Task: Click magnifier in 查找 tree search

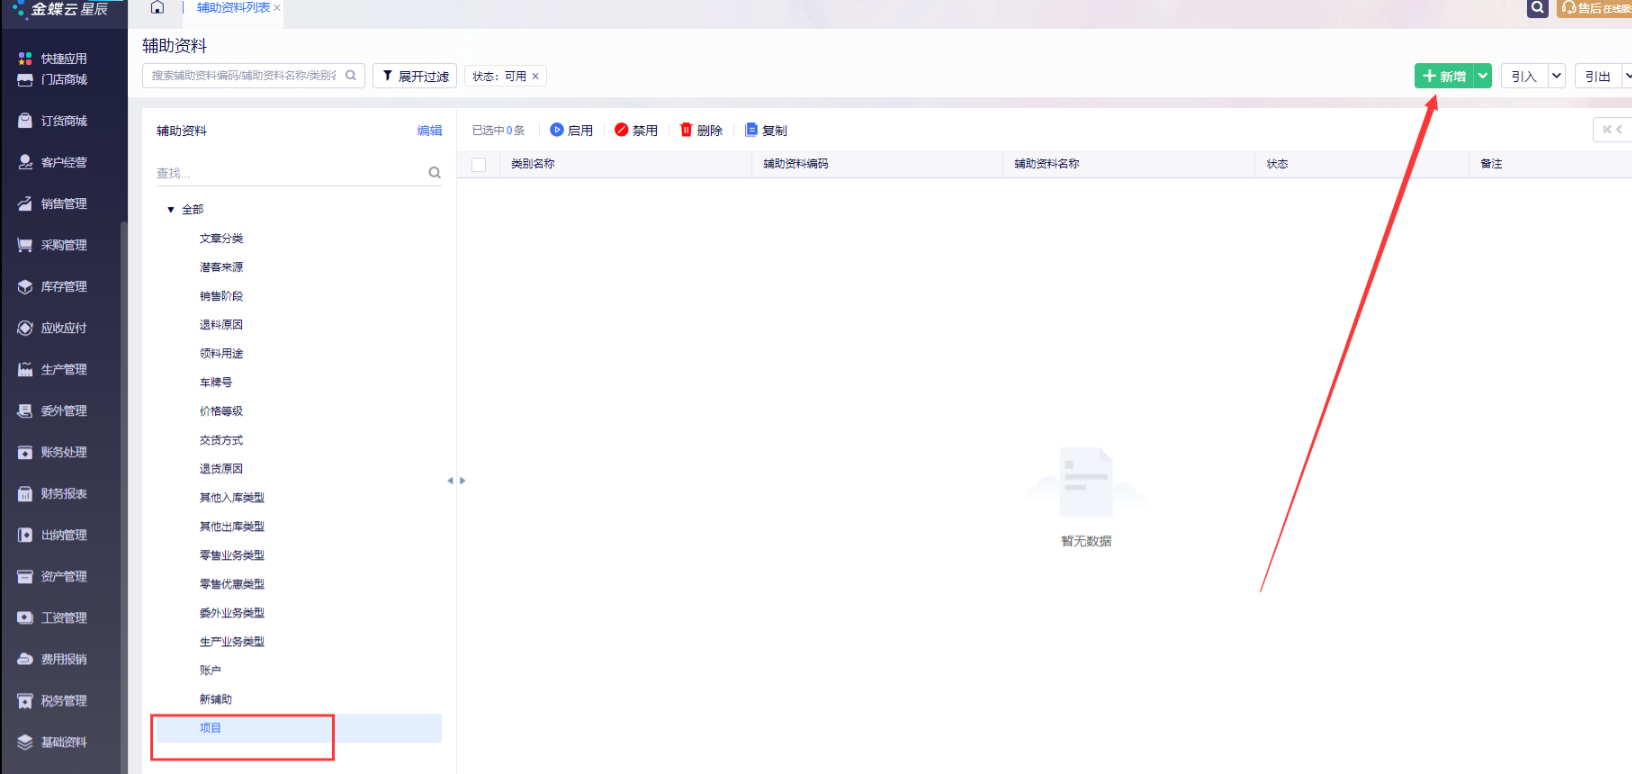Action: coord(434,172)
